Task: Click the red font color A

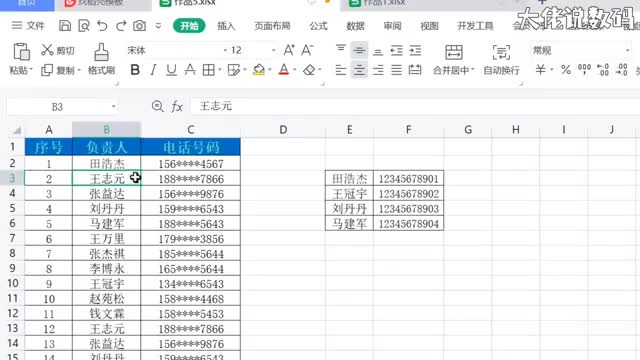Action: 284,70
